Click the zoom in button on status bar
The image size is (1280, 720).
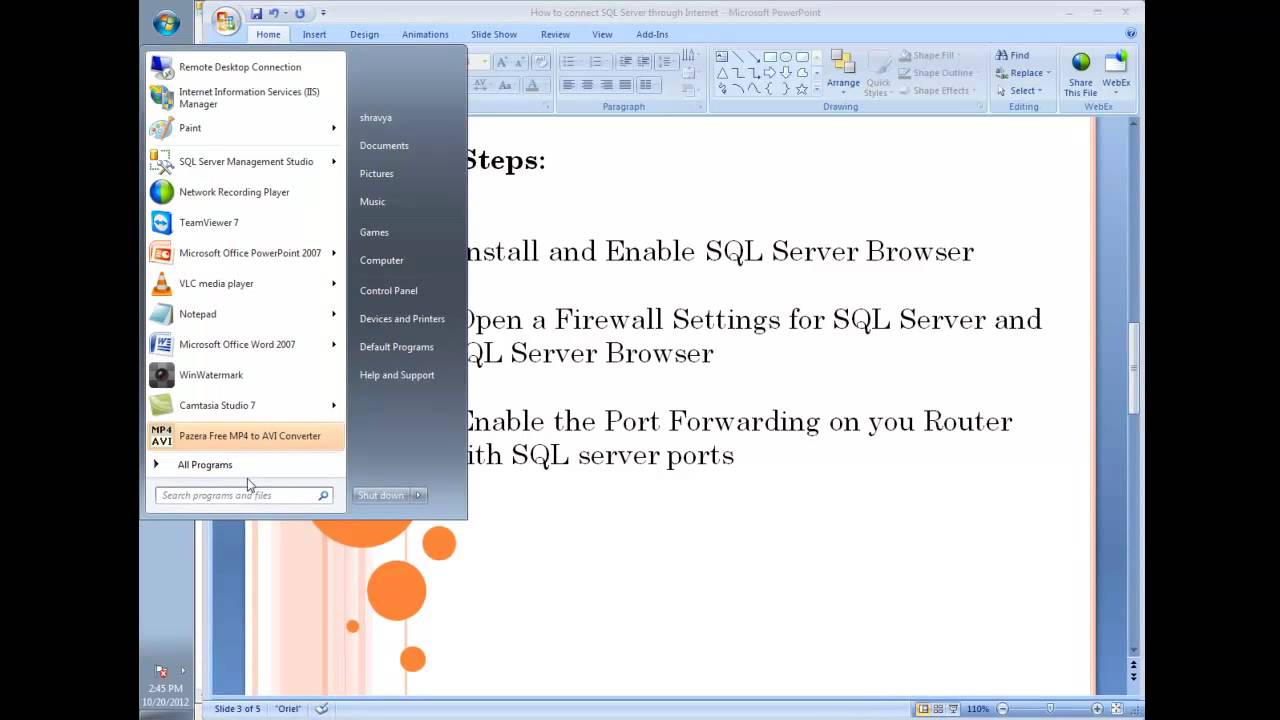pos(1097,708)
